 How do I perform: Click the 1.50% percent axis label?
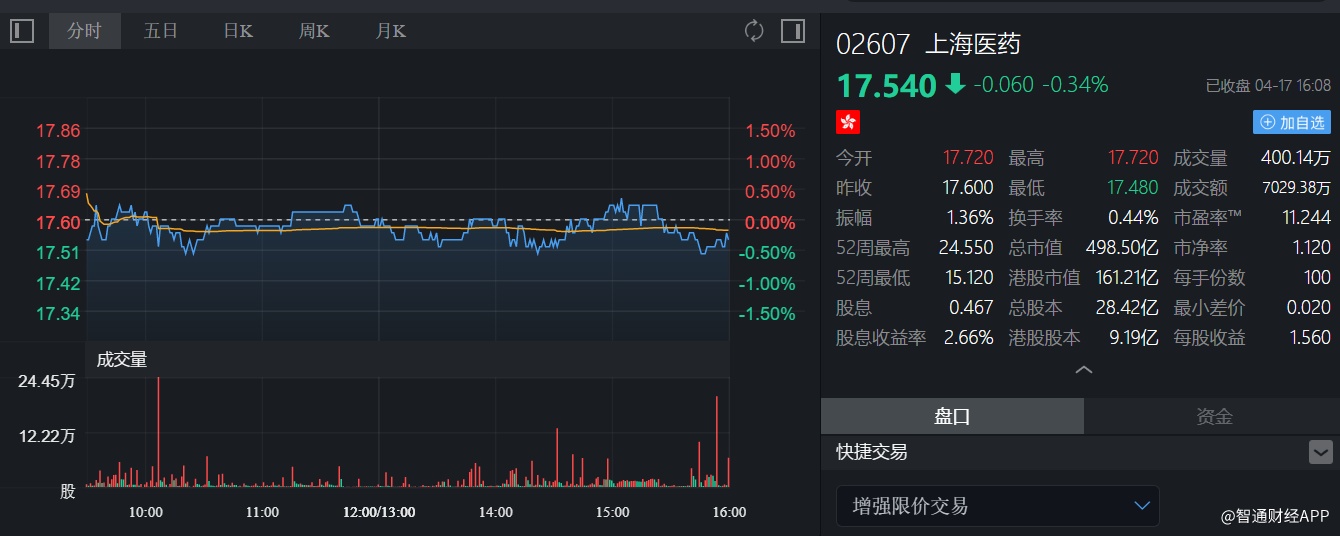click(770, 131)
